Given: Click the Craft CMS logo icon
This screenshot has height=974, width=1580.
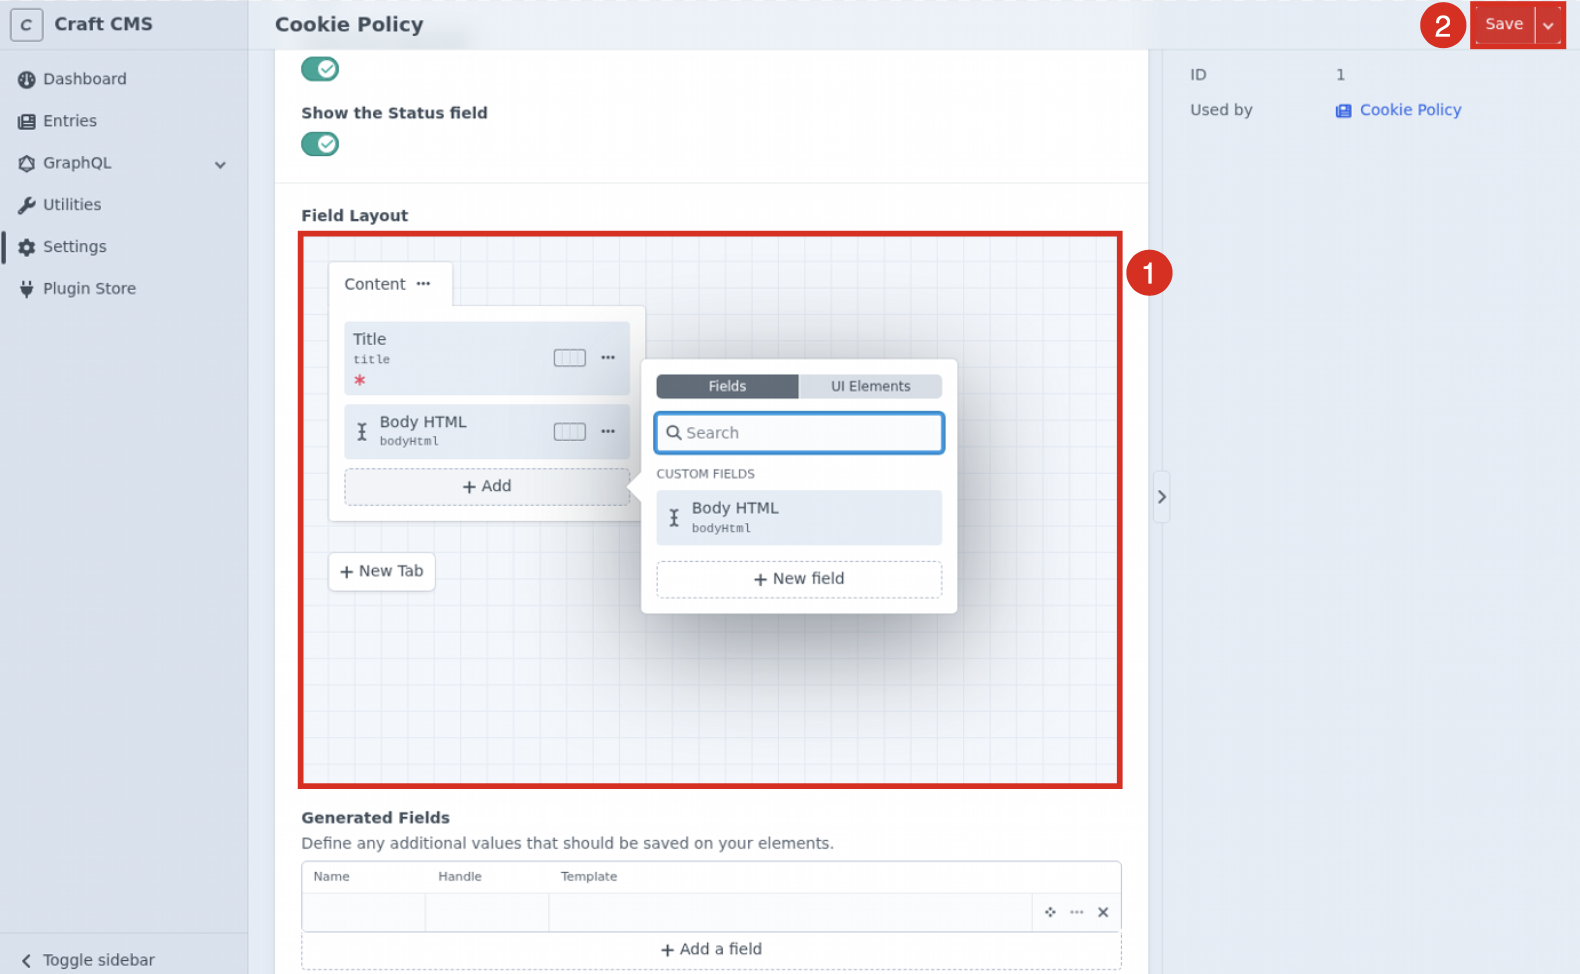Looking at the screenshot, I should coord(26,25).
